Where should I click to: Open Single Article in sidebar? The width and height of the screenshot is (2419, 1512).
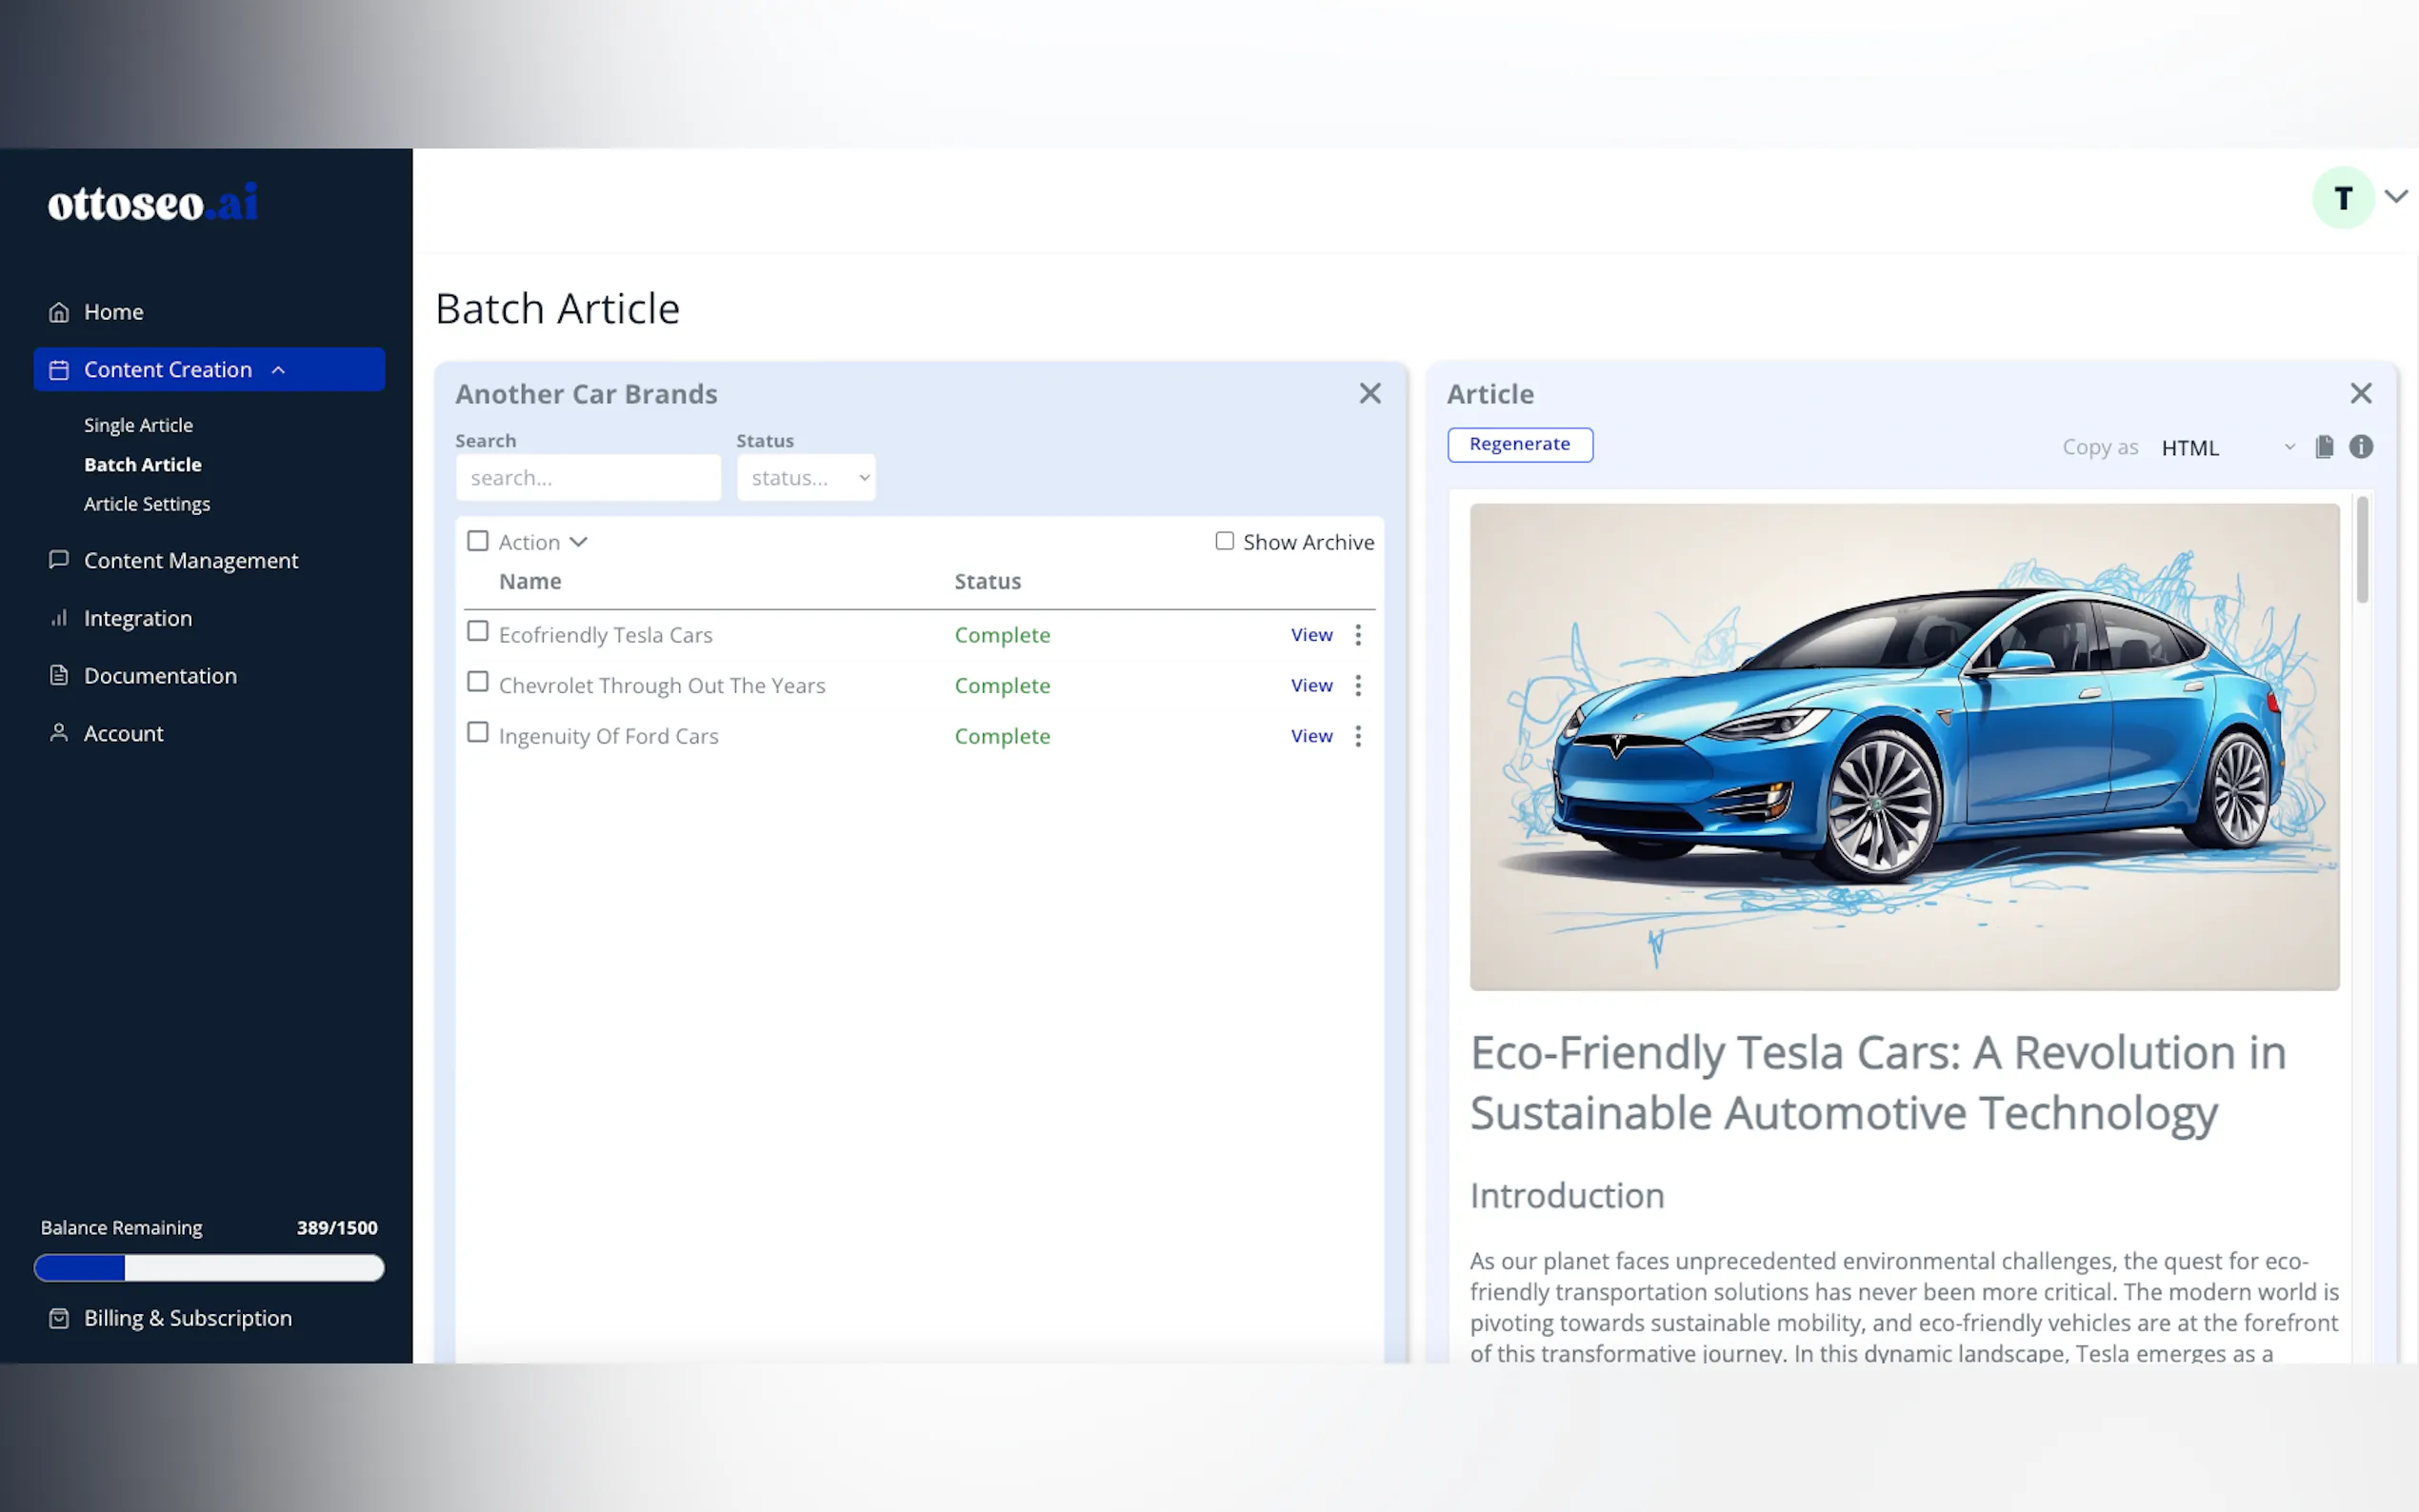[138, 425]
